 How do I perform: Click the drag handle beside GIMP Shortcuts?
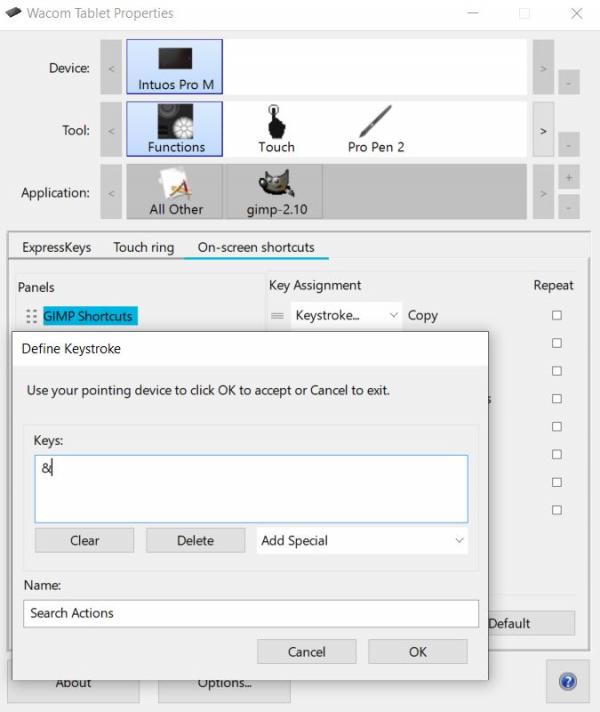[31, 316]
